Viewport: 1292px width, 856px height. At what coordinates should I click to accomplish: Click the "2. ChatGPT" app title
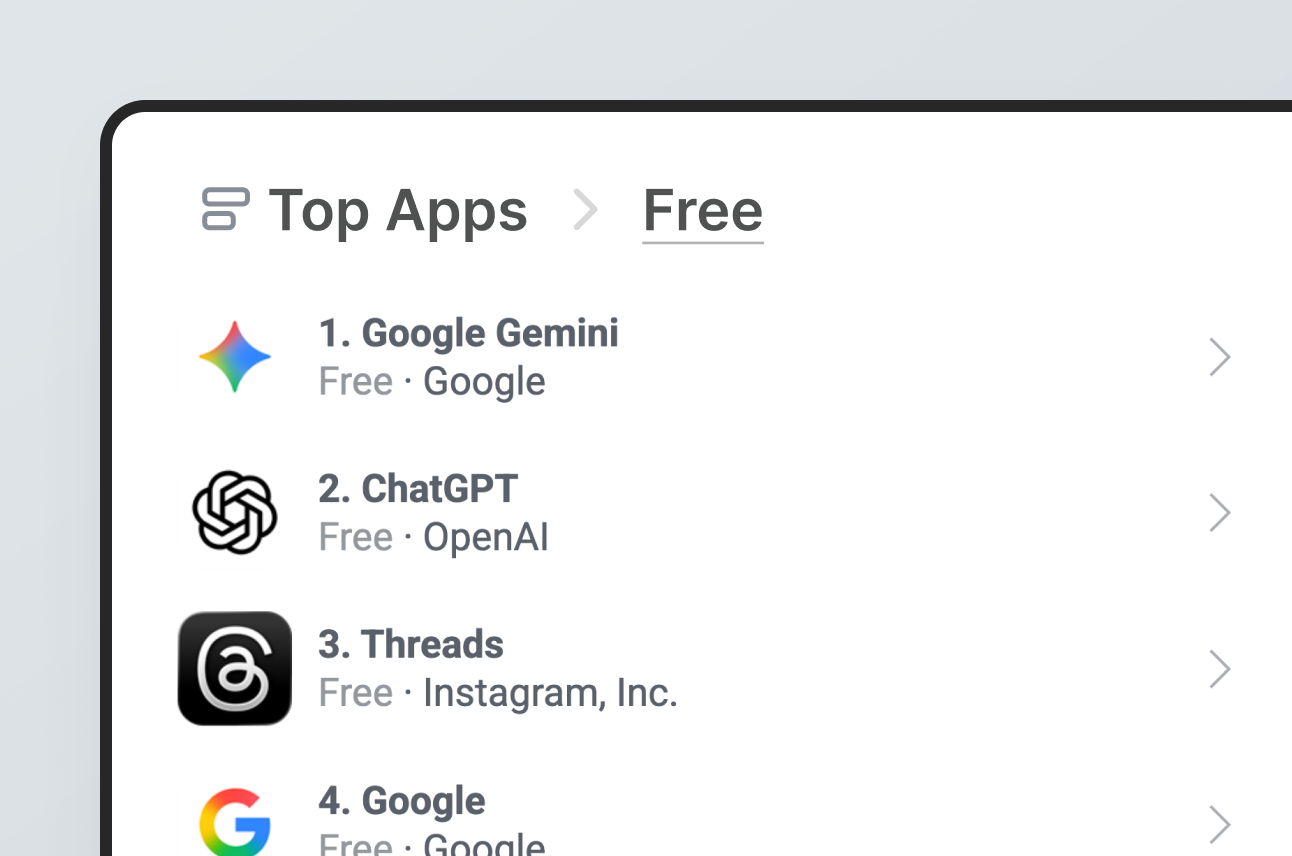click(418, 489)
